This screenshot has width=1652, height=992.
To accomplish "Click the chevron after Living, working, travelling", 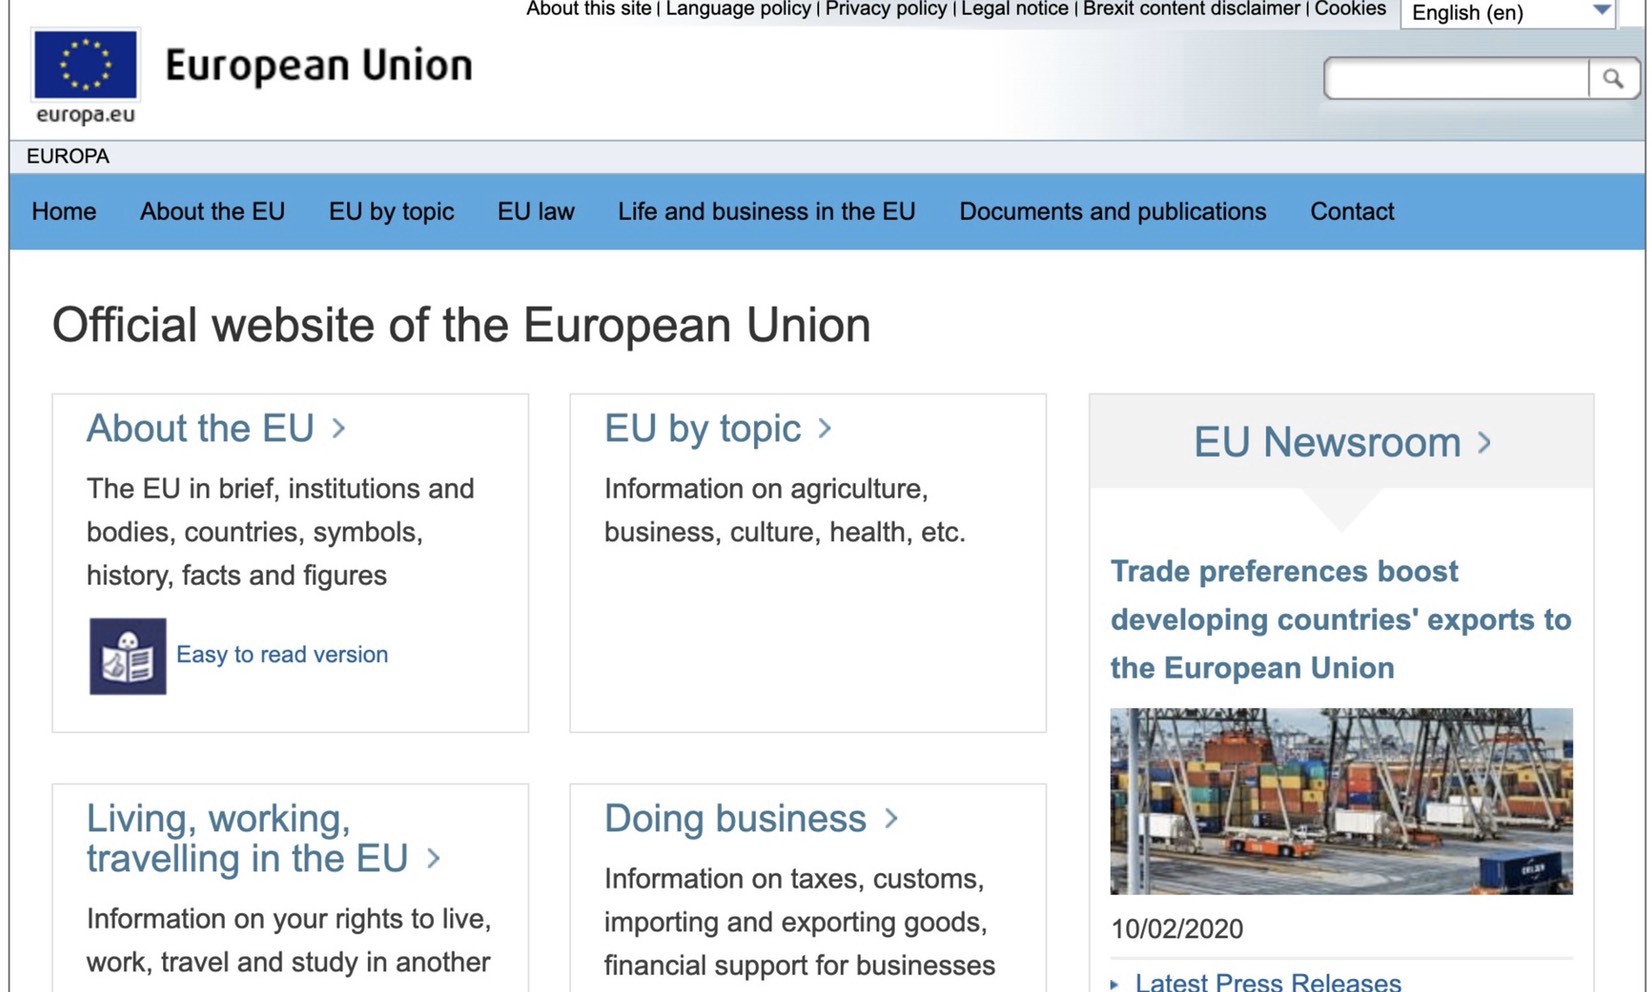I will click(433, 859).
